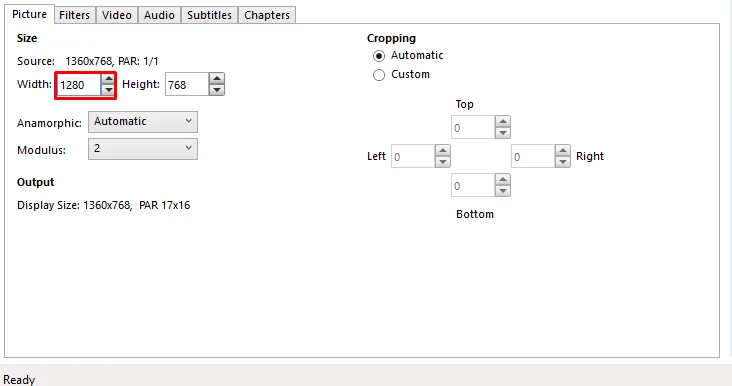
Task: Click the Width input field
Action: 79,85
